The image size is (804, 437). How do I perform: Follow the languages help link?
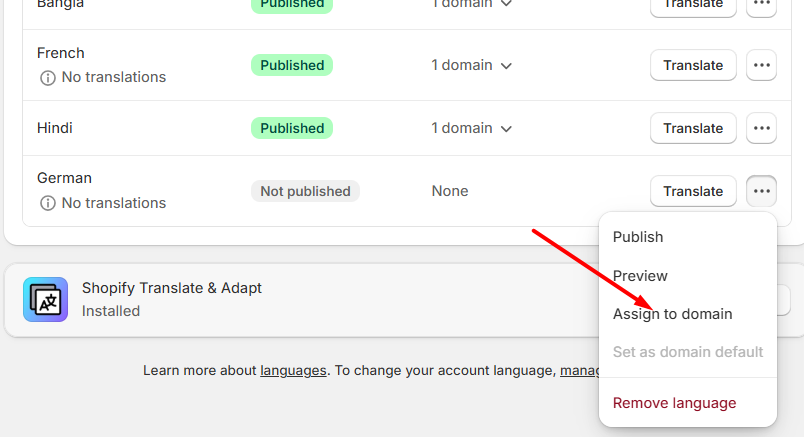(293, 370)
